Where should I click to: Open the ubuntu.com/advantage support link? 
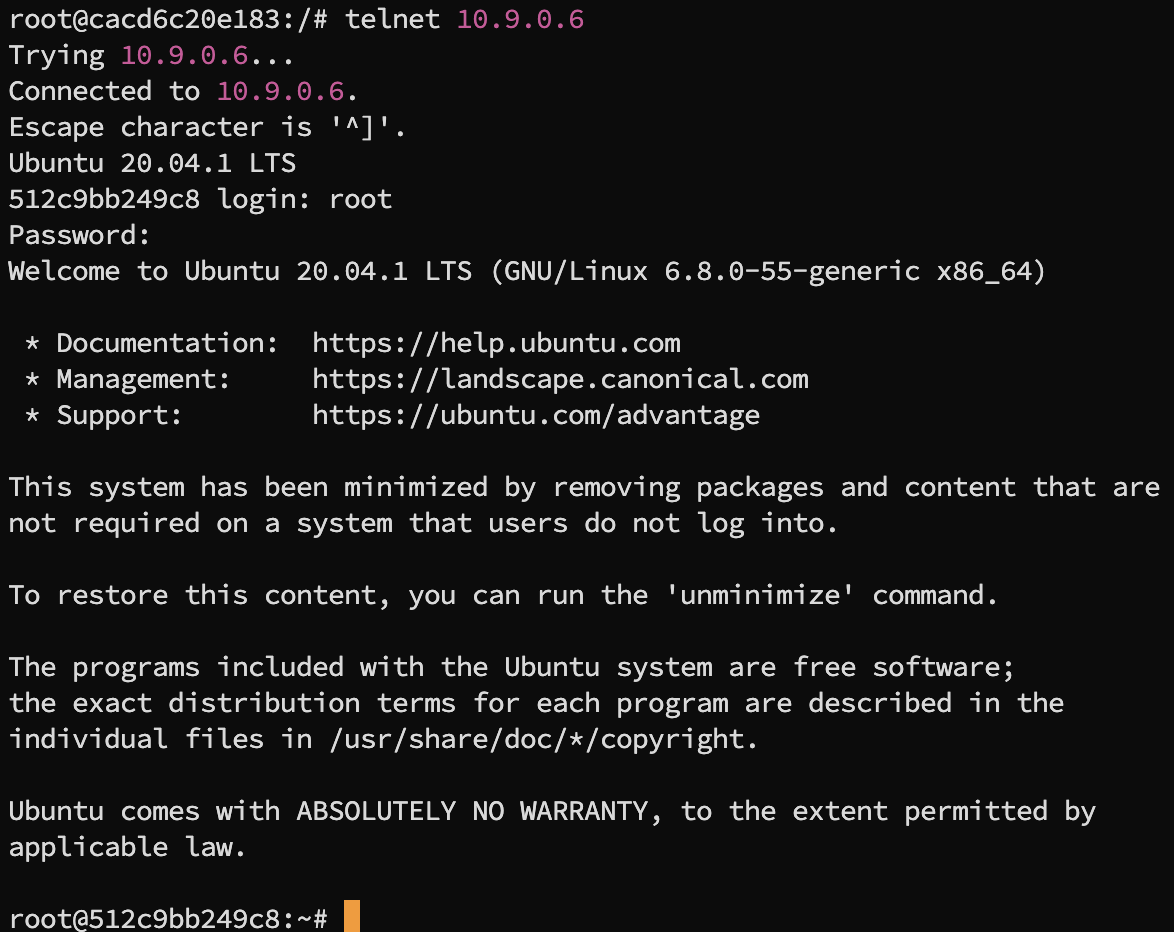tap(536, 415)
